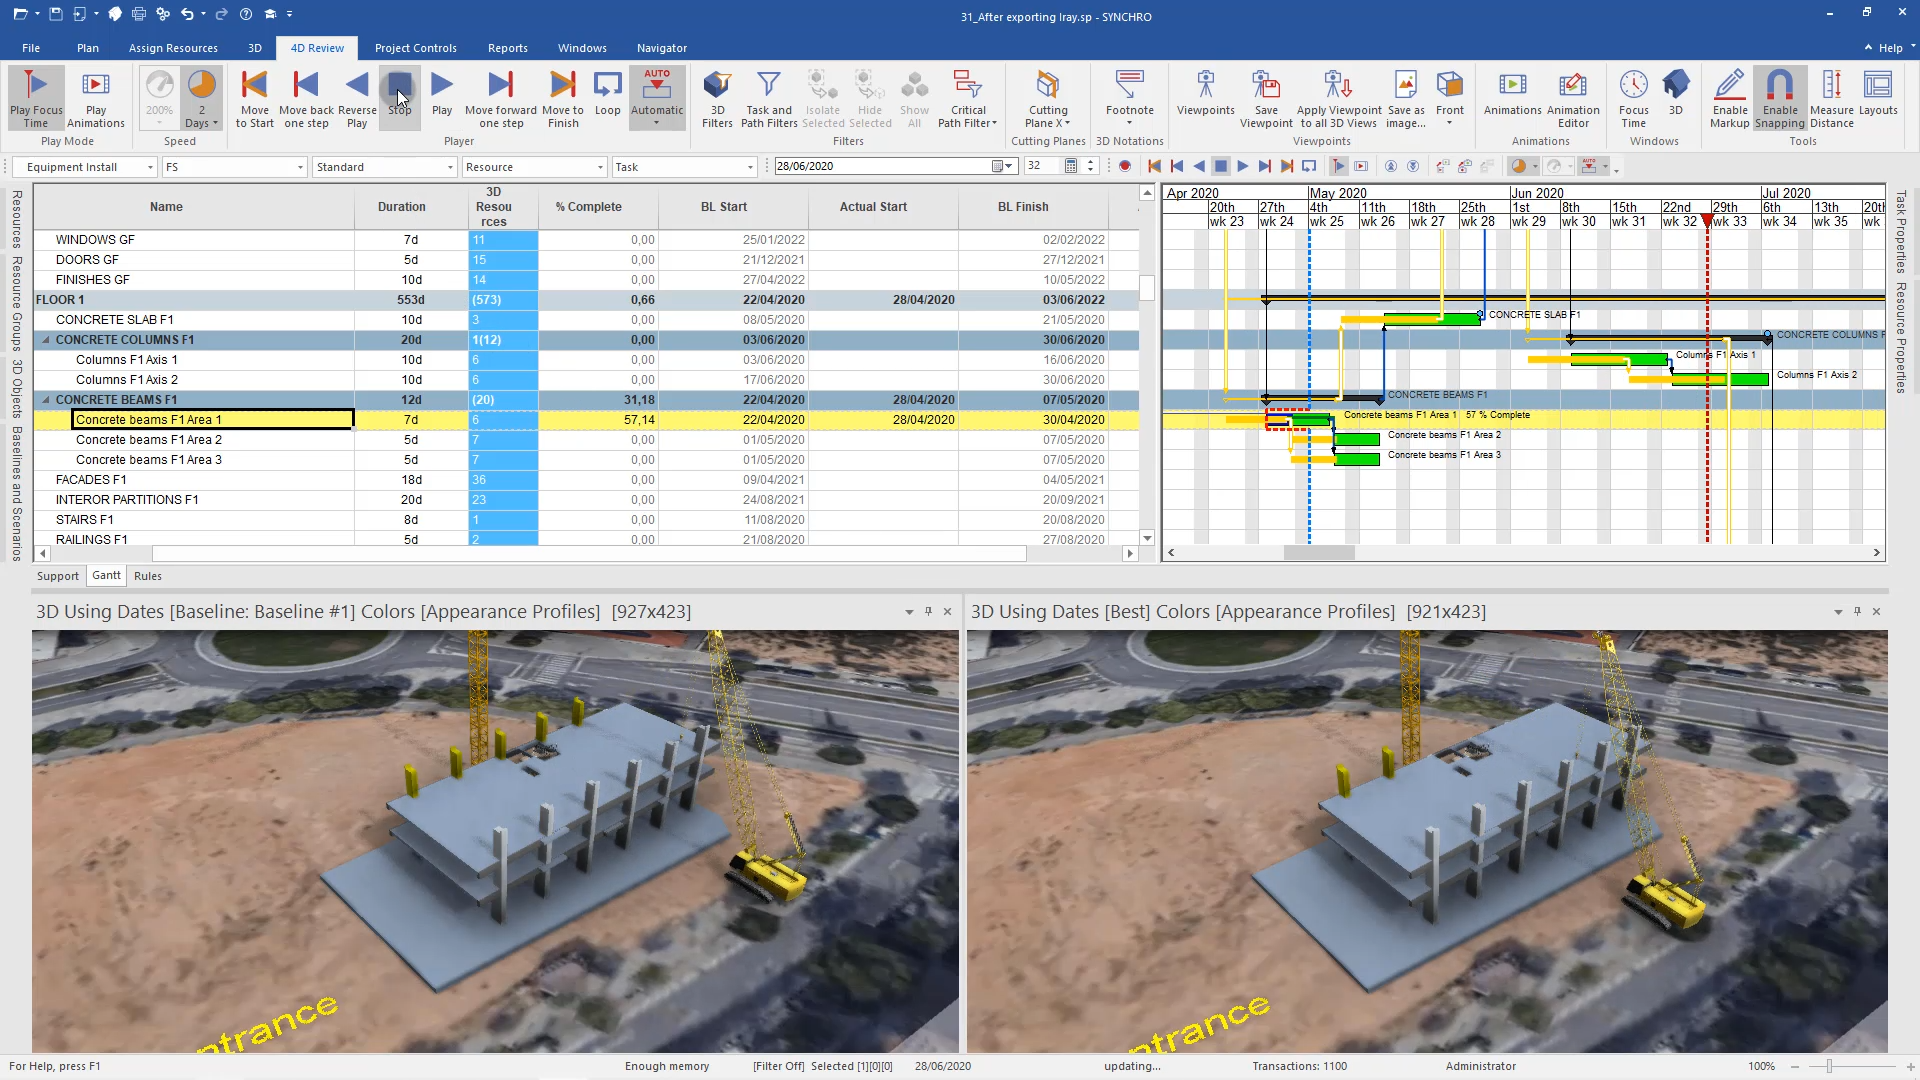Open the Plan ribbon tab
The width and height of the screenshot is (1920, 1080).
point(88,48)
